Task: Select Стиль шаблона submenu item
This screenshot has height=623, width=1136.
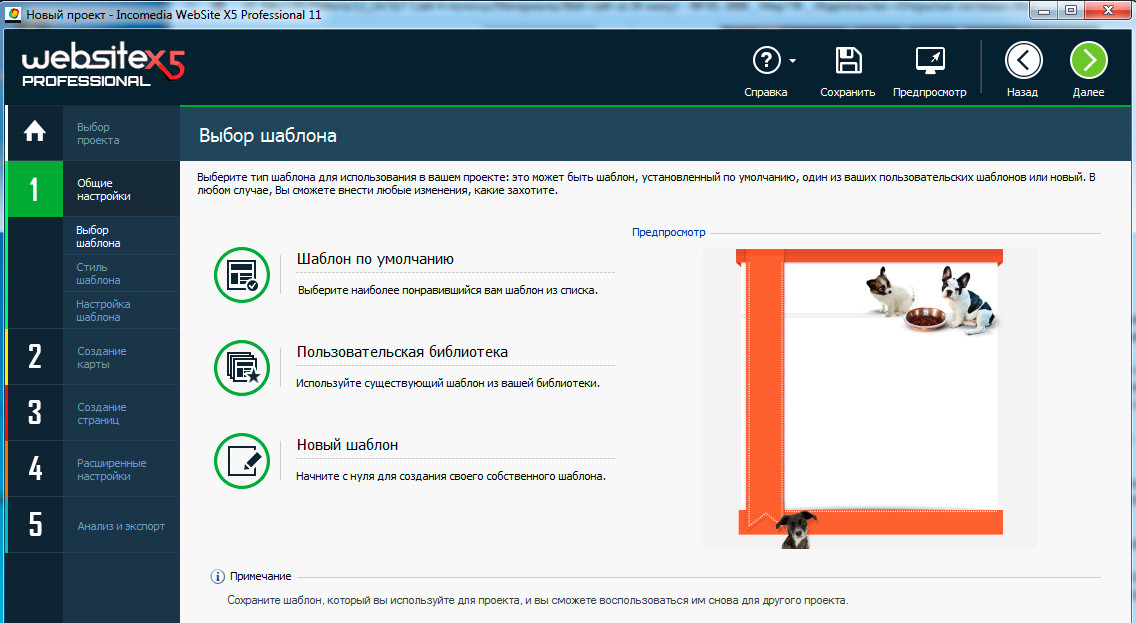Action: click(x=98, y=274)
